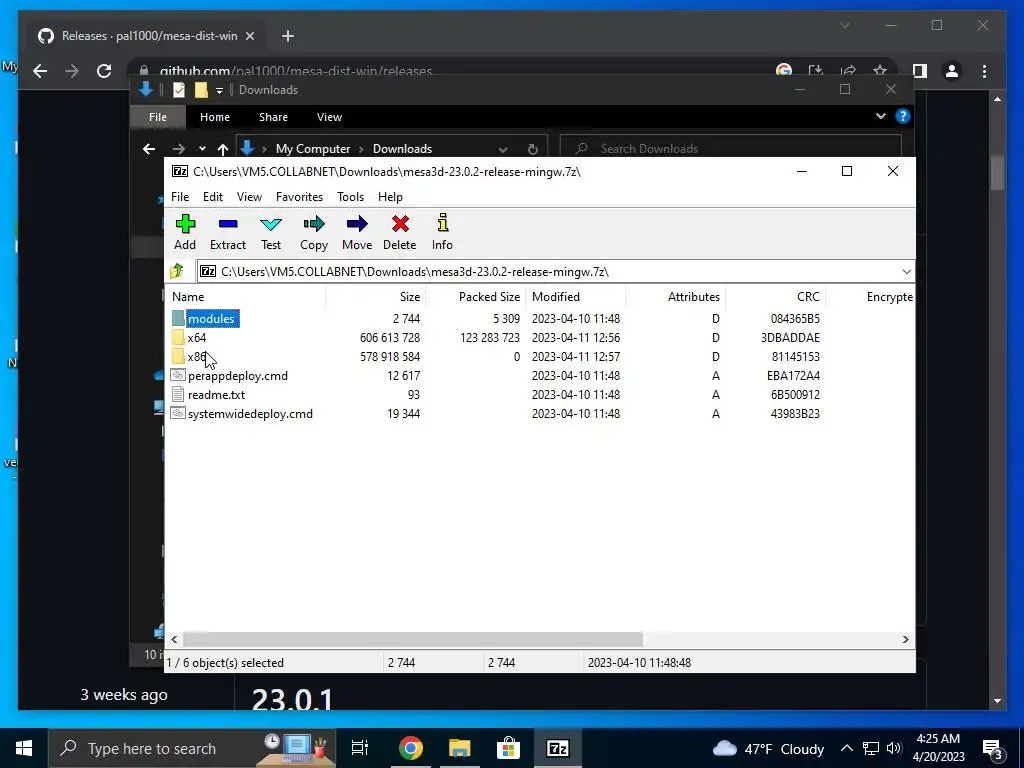This screenshot has height=768, width=1024.
Task: Open the Chrome three-dot menu
Action: [984, 71]
